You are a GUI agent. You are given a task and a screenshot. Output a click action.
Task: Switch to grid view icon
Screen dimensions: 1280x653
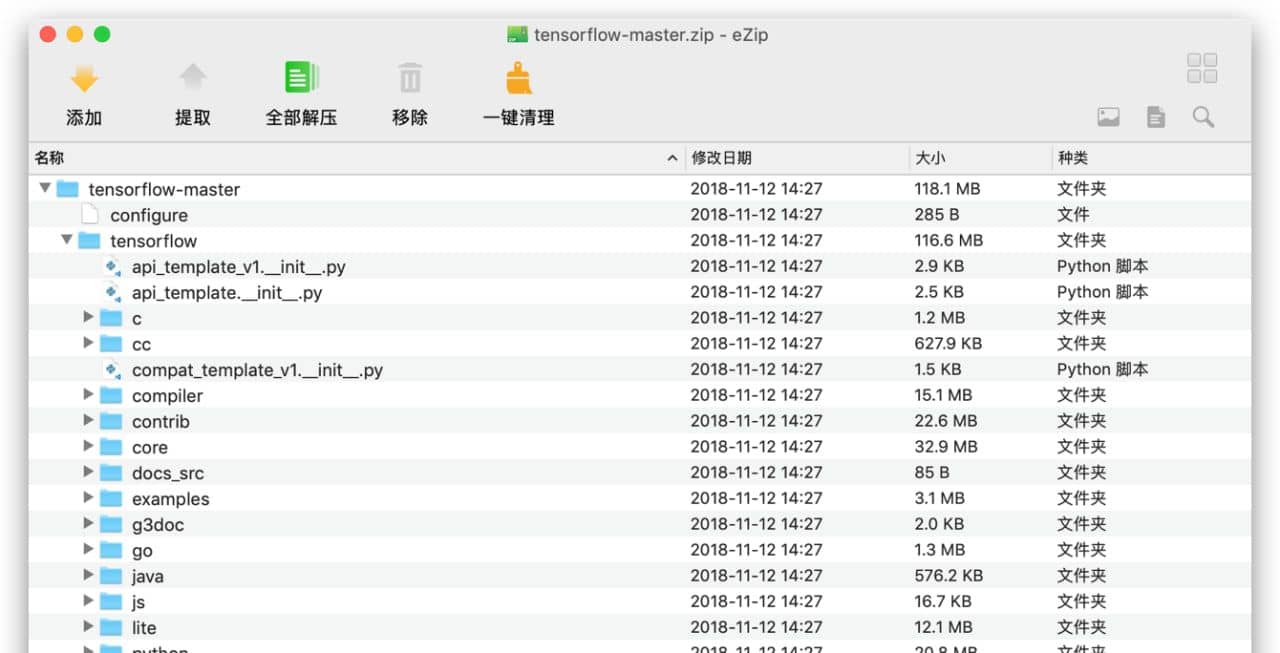point(1202,68)
